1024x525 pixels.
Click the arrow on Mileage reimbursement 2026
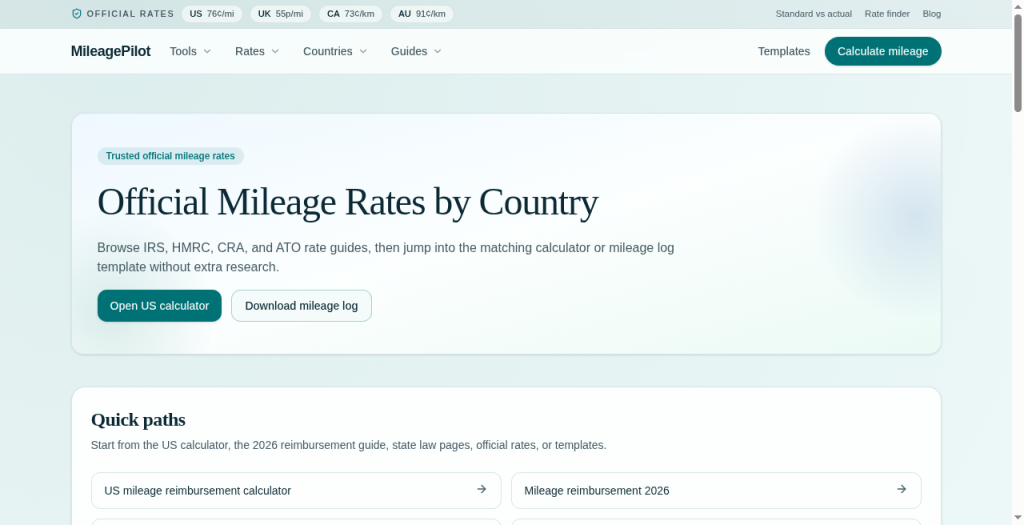coord(901,489)
